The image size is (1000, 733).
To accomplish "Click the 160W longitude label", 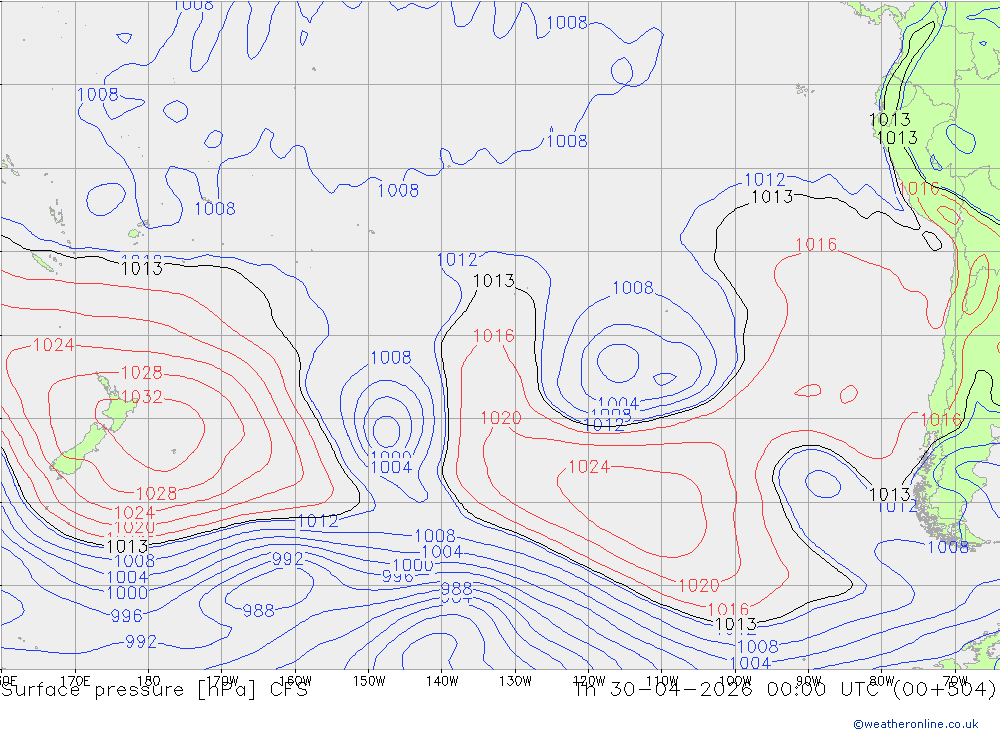I will 295,681.
